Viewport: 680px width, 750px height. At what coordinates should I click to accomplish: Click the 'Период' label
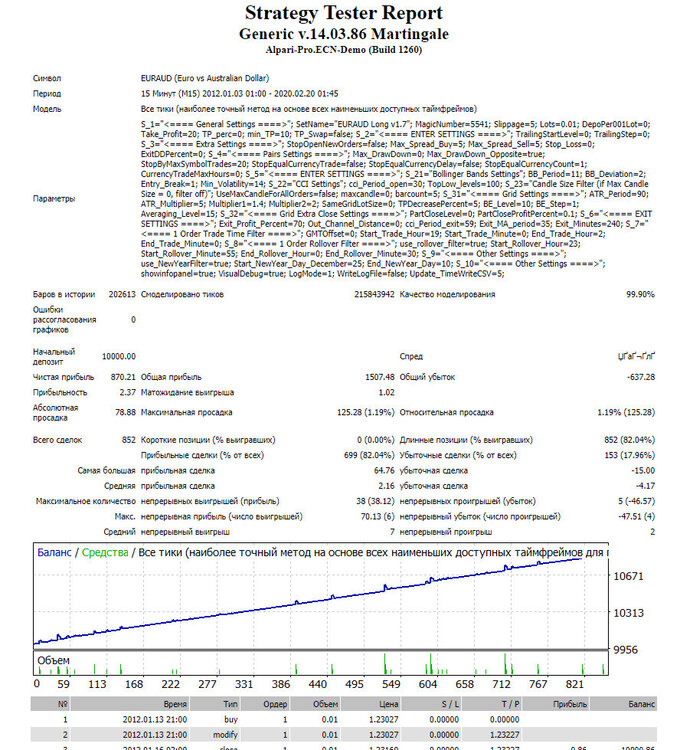click(x=47, y=94)
